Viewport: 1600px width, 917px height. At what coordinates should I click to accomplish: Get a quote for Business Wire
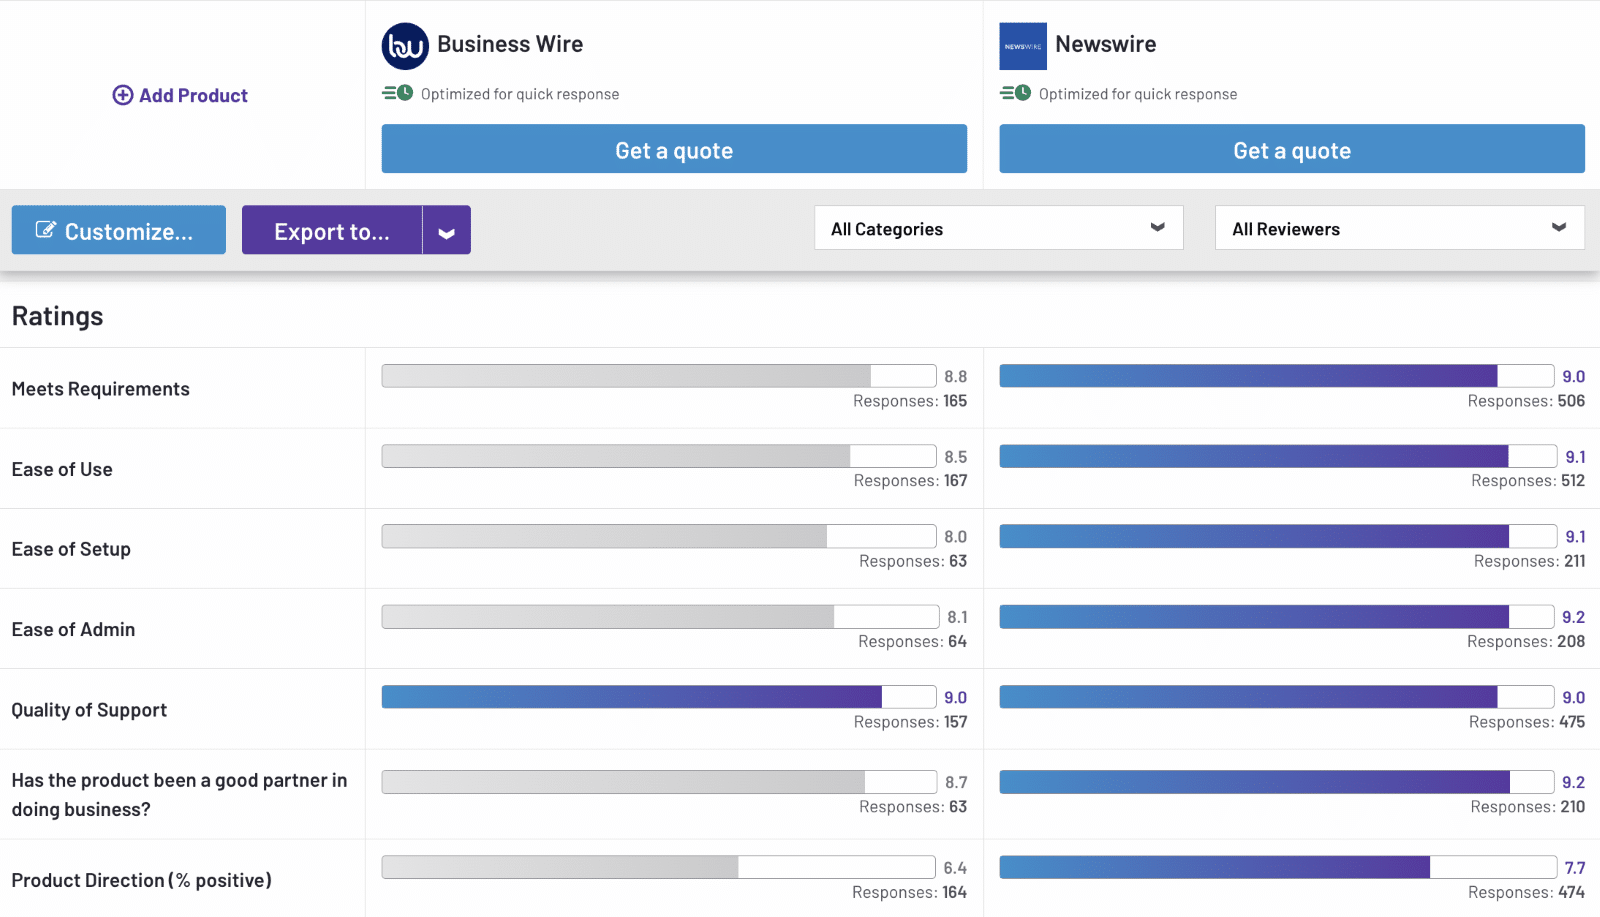[674, 149]
